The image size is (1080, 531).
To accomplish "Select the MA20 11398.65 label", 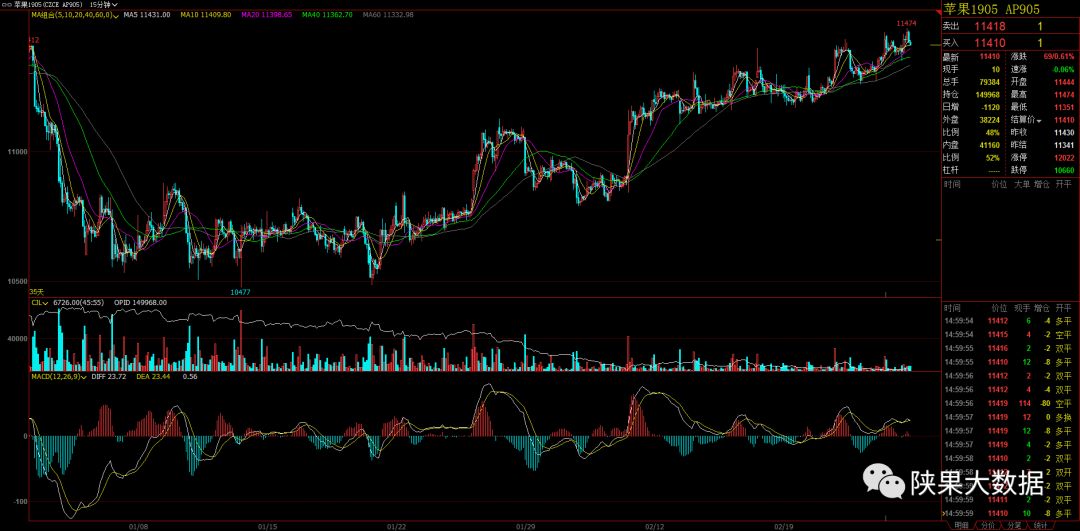I will tap(267, 14).
